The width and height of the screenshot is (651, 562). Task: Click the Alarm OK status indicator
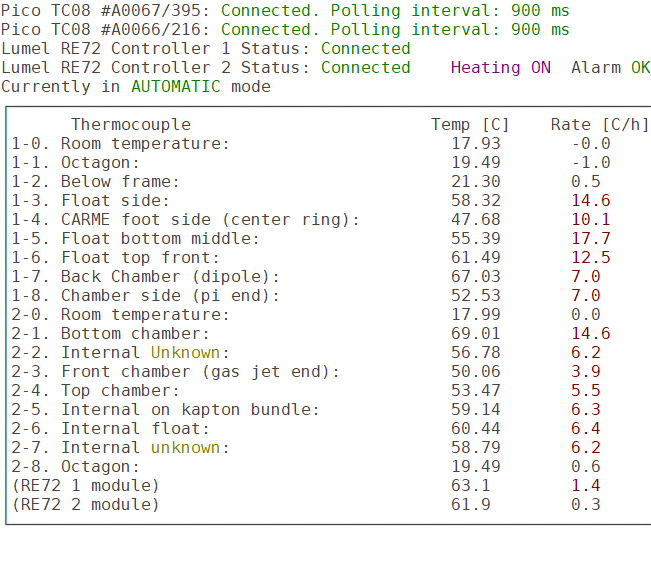coord(610,67)
